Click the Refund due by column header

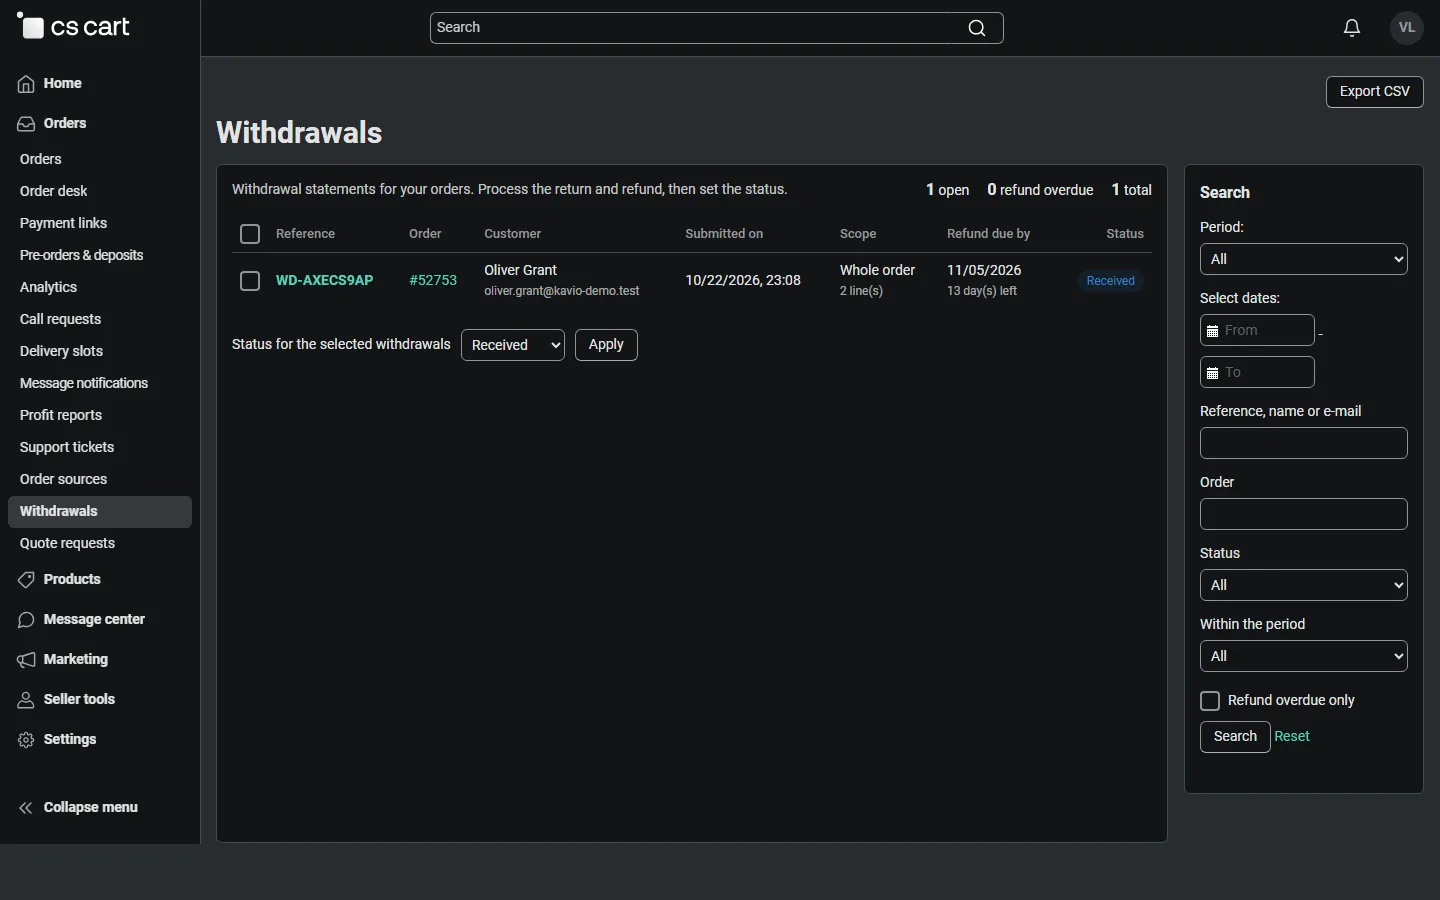[988, 234]
